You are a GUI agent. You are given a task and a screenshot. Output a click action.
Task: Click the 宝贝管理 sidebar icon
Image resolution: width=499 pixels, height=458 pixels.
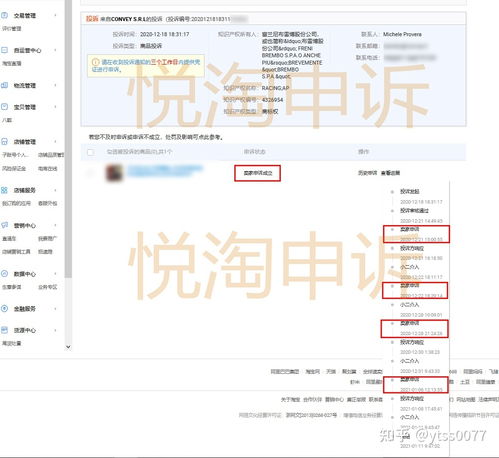(4, 107)
